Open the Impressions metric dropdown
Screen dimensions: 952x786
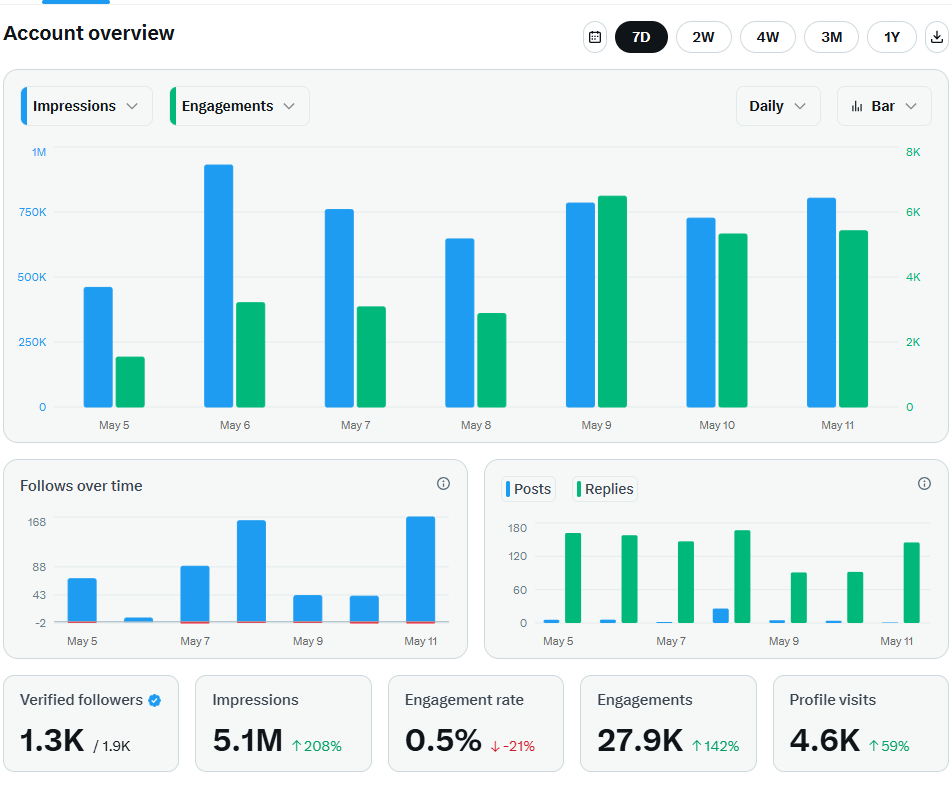(87, 106)
